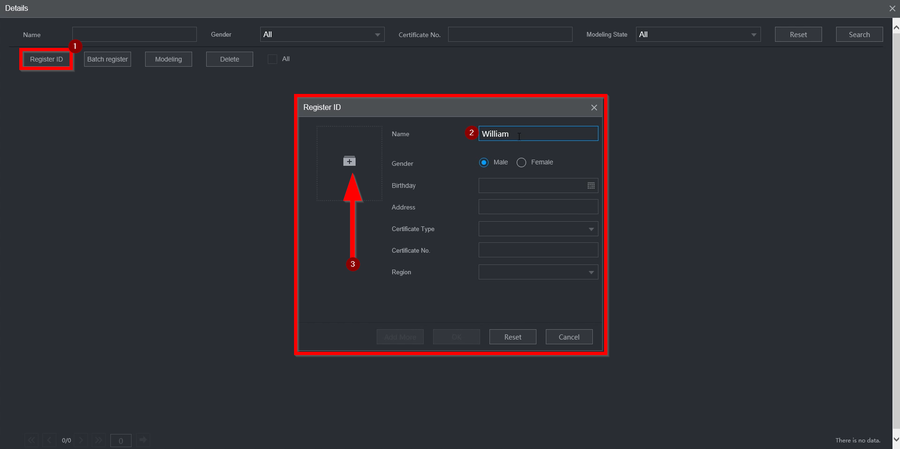
Task: Click the Modeling button
Action: coord(168,59)
